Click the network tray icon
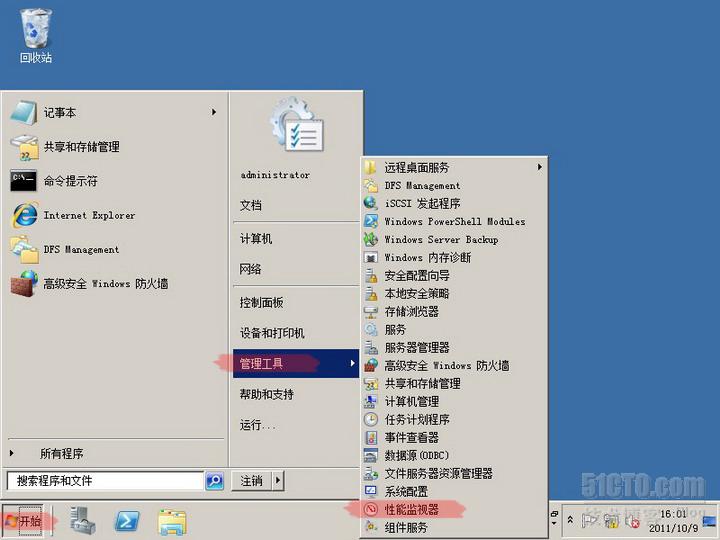 pos(611,521)
